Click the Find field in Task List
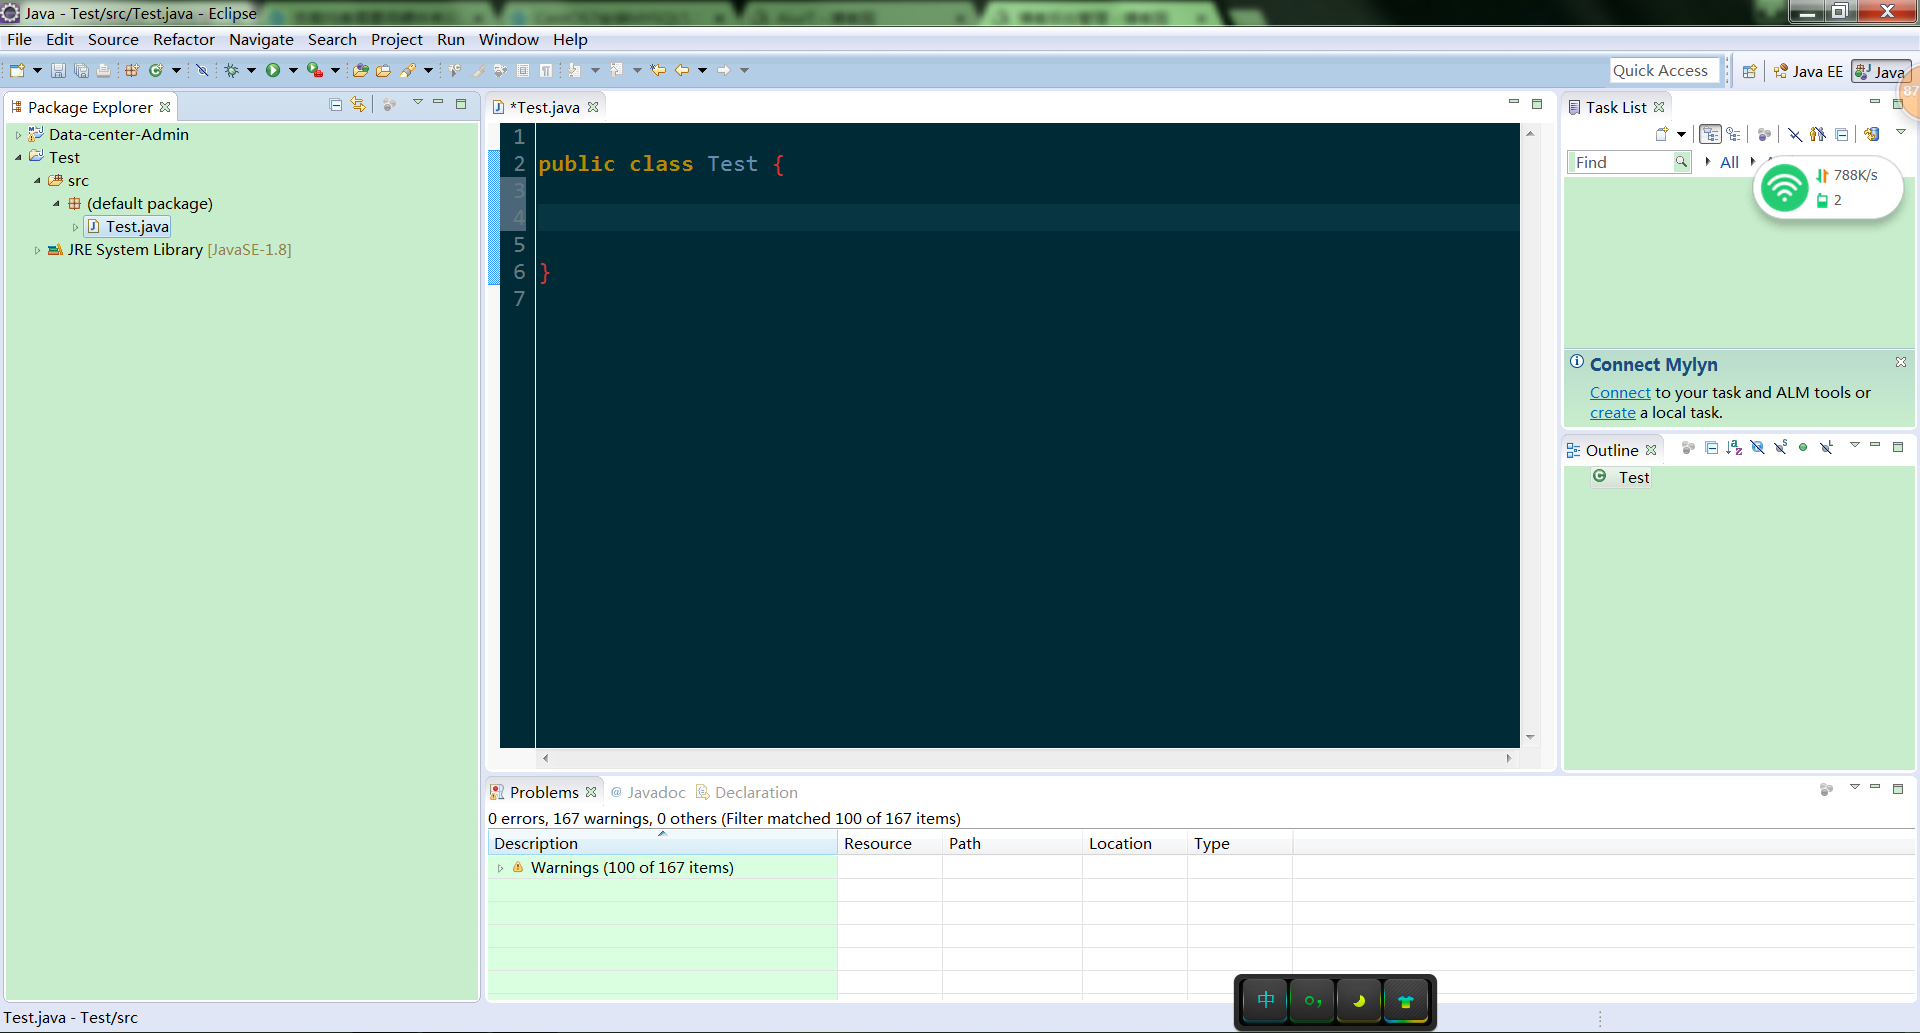The height and width of the screenshot is (1033, 1920). (x=1620, y=162)
